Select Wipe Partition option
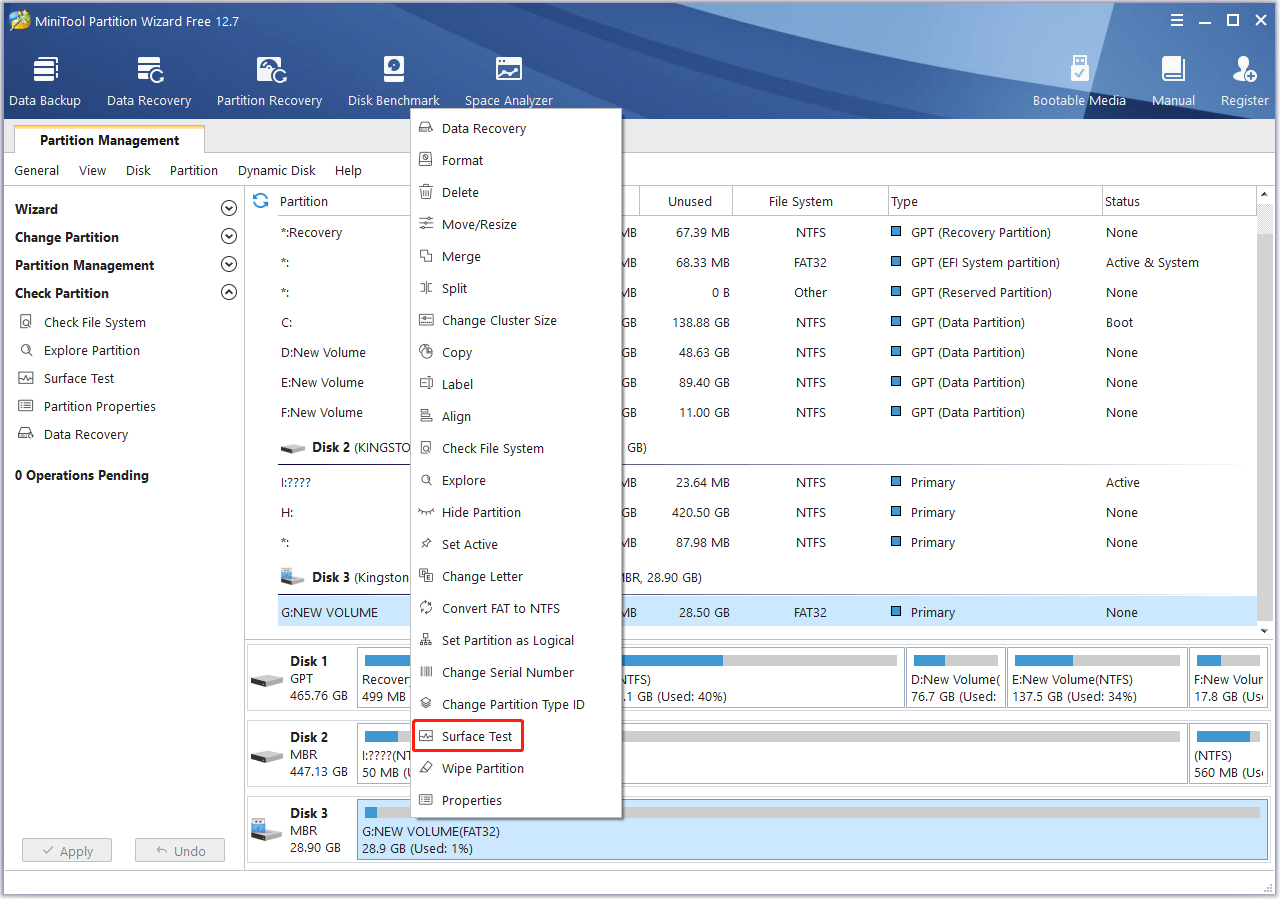 (x=516, y=768)
